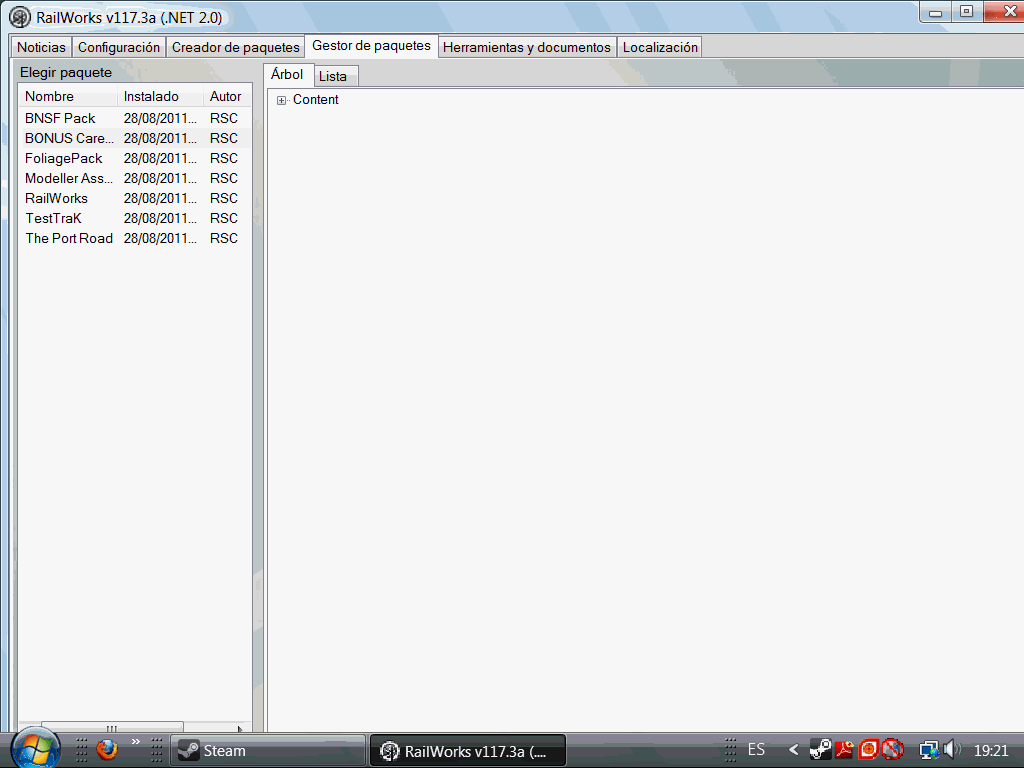Launch Firefox from the quick launch bar
The image size is (1024, 768).
click(107, 749)
